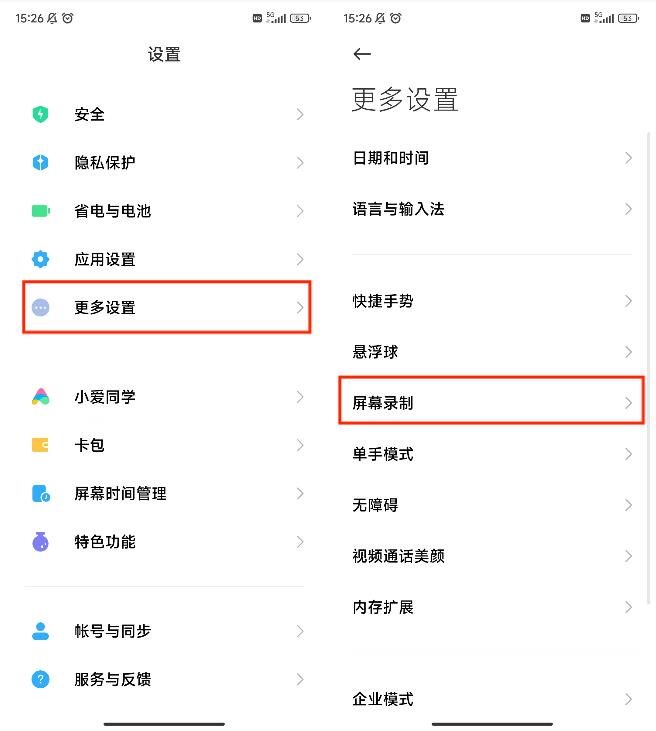Tap the colorful 小爱同学 icon
This screenshot has height=731, width=656.
click(40, 397)
